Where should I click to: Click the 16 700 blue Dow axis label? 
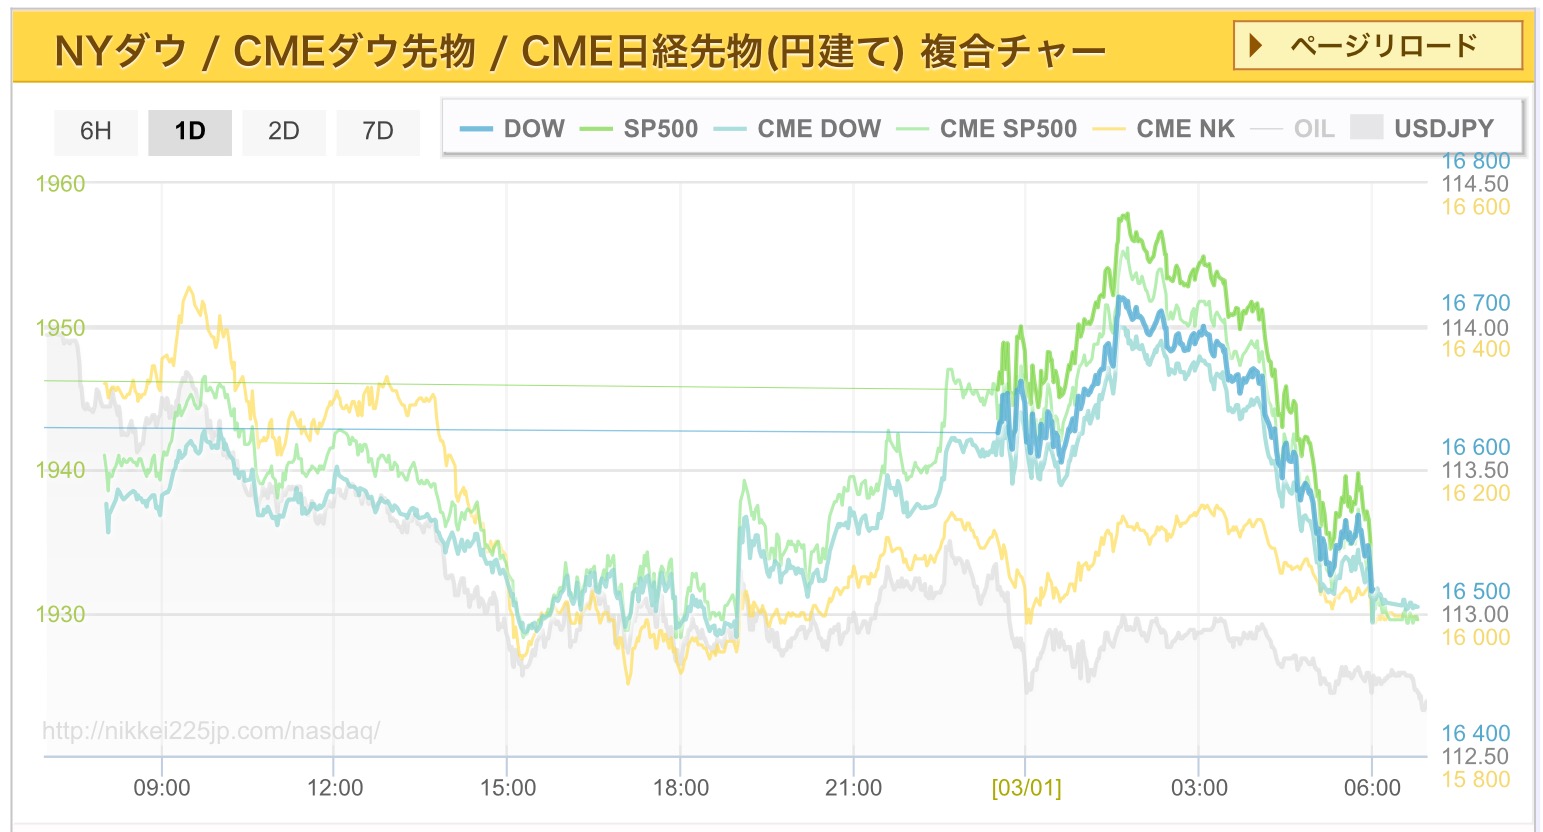(1475, 302)
